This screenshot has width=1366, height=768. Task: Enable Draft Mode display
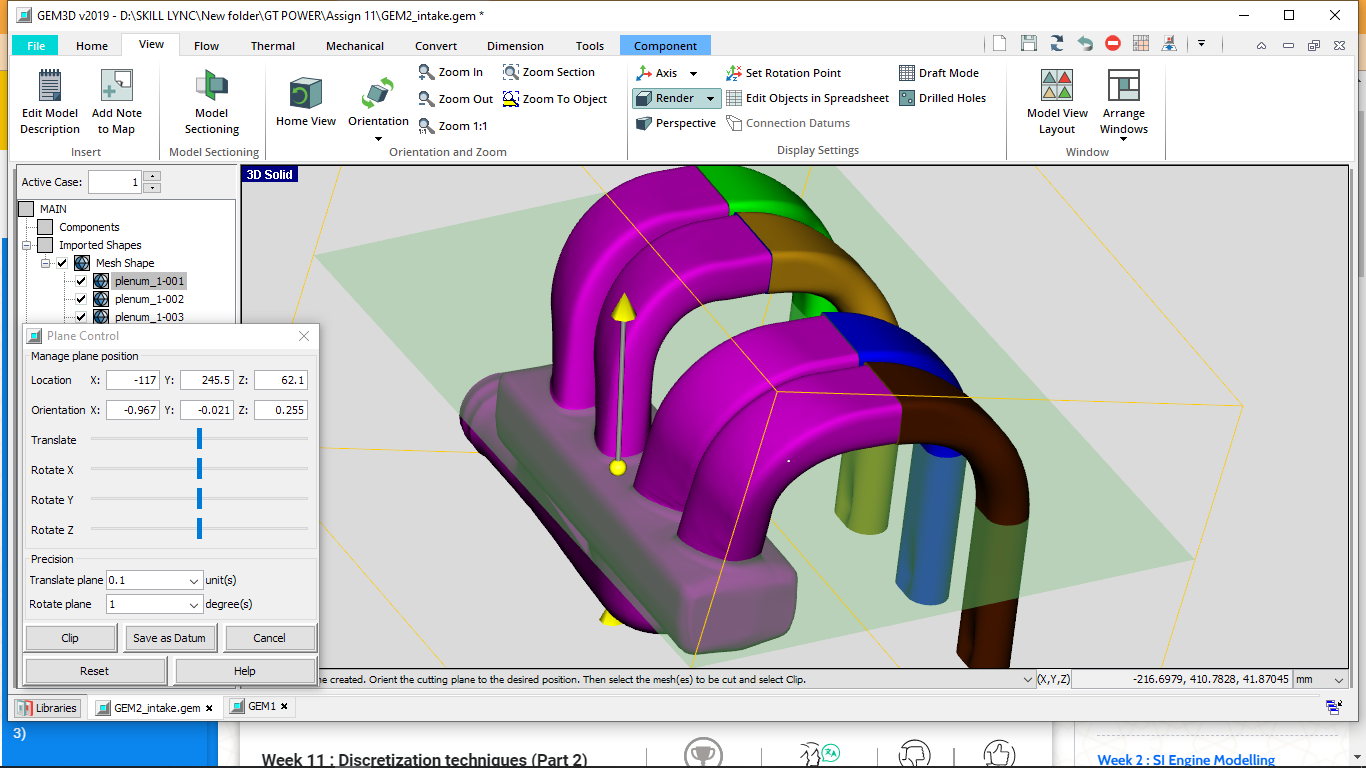[x=938, y=73]
